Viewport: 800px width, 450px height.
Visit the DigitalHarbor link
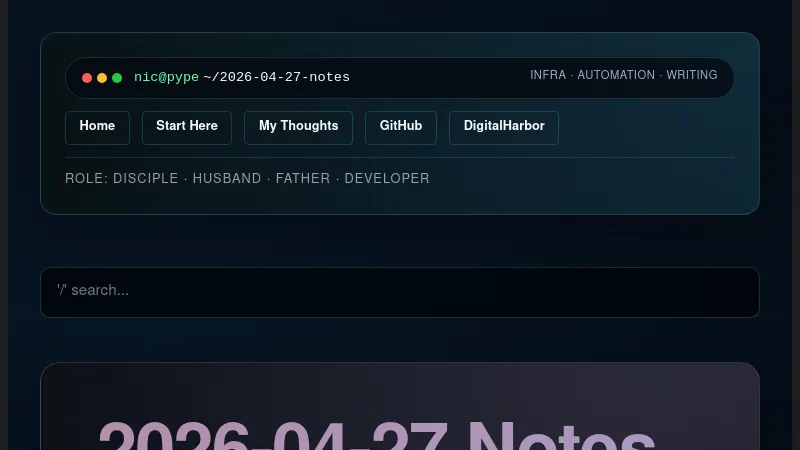point(504,127)
